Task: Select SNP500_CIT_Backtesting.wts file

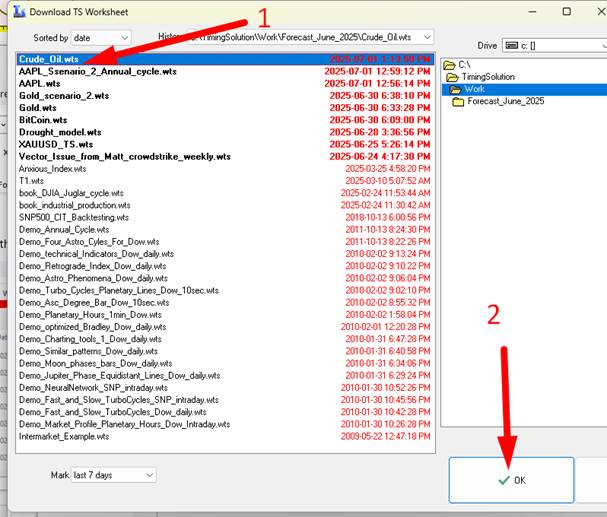Action: pos(225,217)
